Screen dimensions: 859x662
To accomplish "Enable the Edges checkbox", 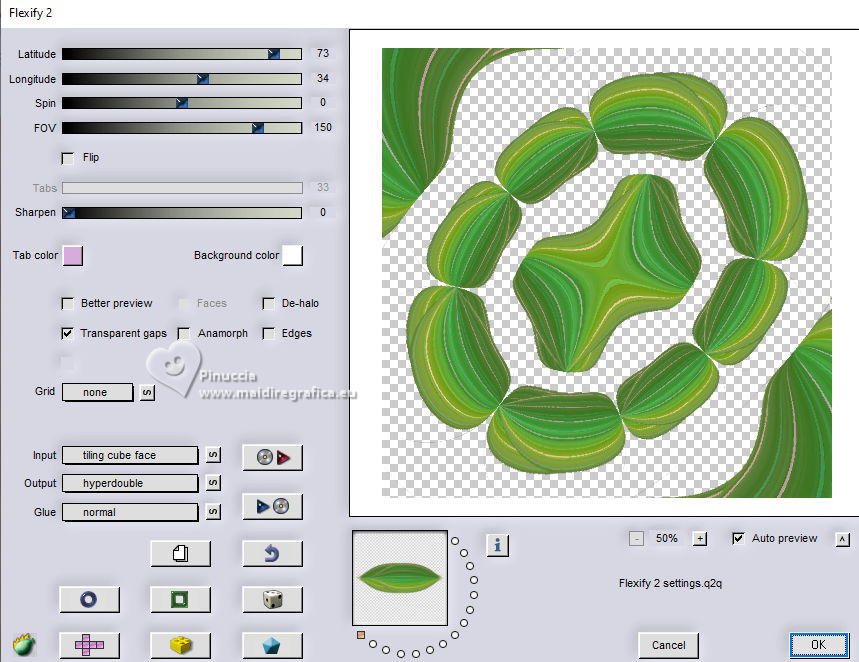I will point(268,333).
